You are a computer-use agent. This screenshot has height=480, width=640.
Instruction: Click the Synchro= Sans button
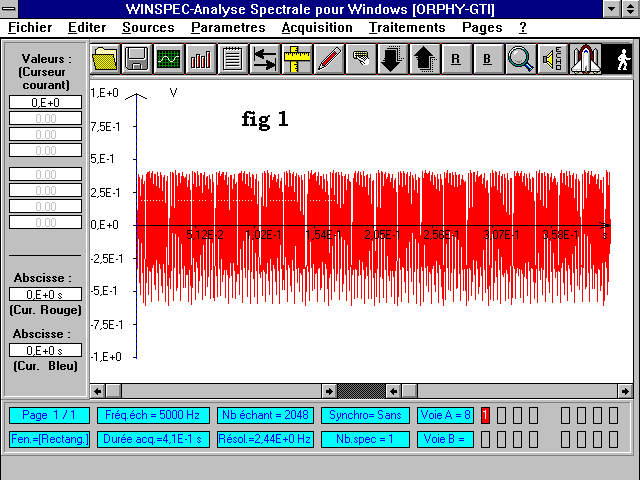(365, 416)
